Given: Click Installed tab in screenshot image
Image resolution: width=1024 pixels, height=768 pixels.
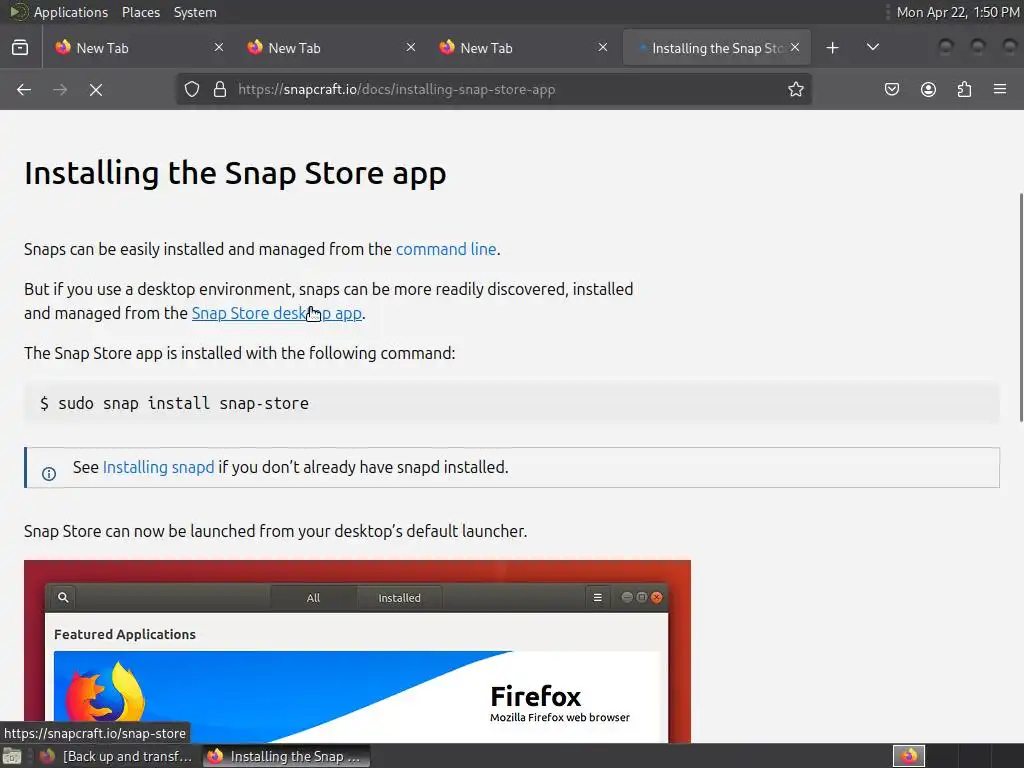Looking at the screenshot, I should 399,598.
